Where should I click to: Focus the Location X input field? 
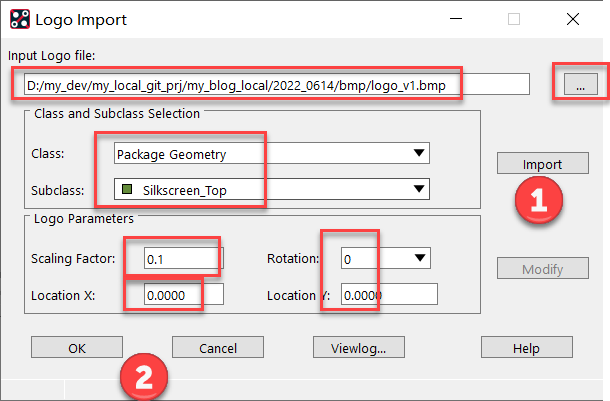(182, 295)
